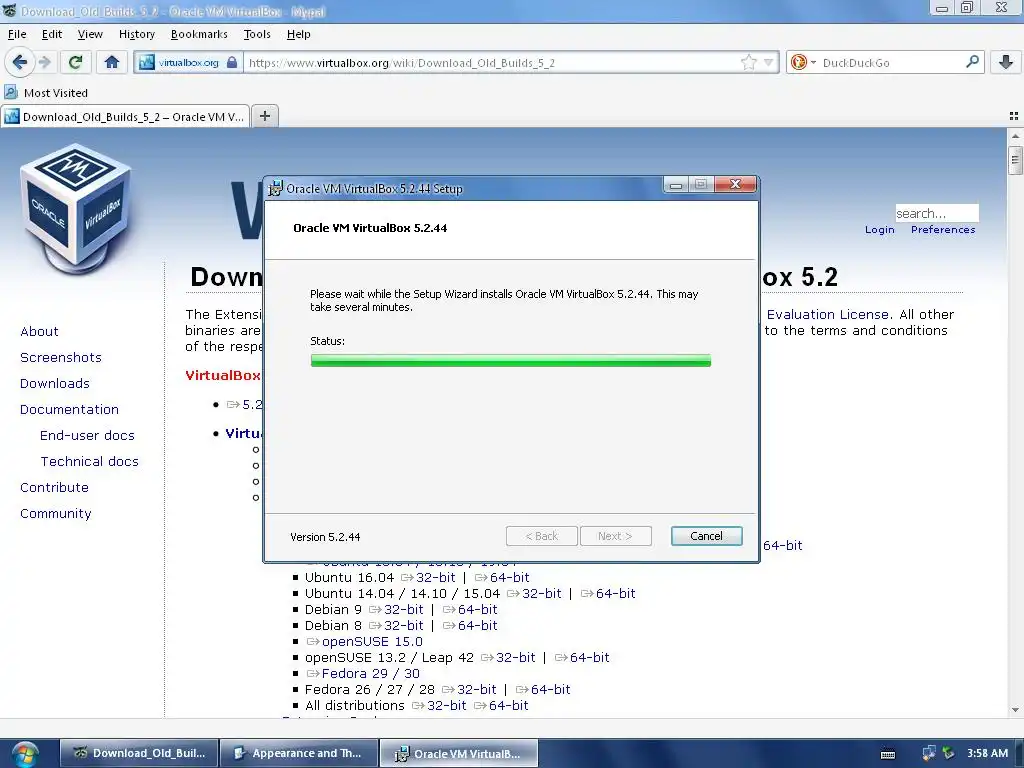Open the openSUSE 15.0 link
The height and width of the screenshot is (768, 1024).
[x=364, y=642]
